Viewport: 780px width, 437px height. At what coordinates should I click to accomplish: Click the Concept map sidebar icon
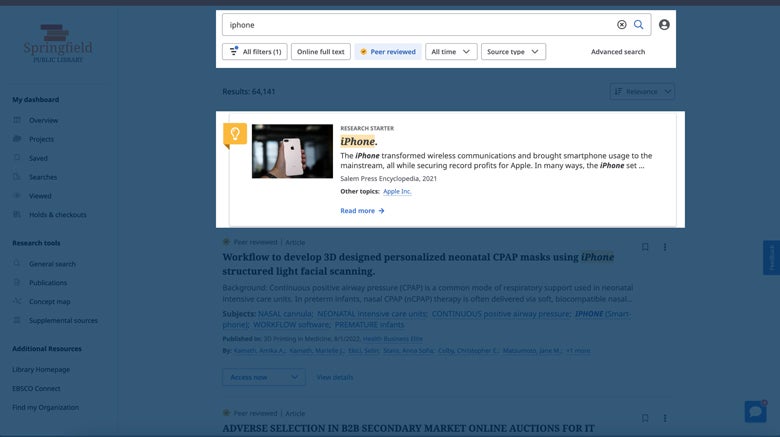point(17,301)
